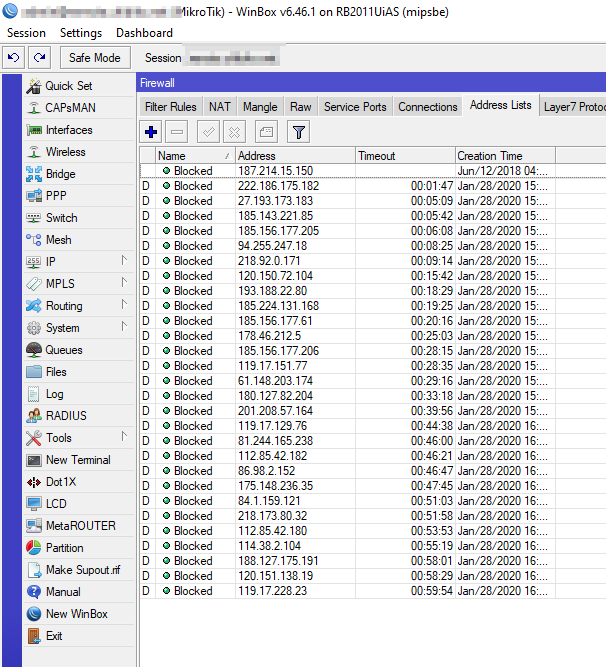Sort by Name column header
606x667 pixels.
[195, 156]
